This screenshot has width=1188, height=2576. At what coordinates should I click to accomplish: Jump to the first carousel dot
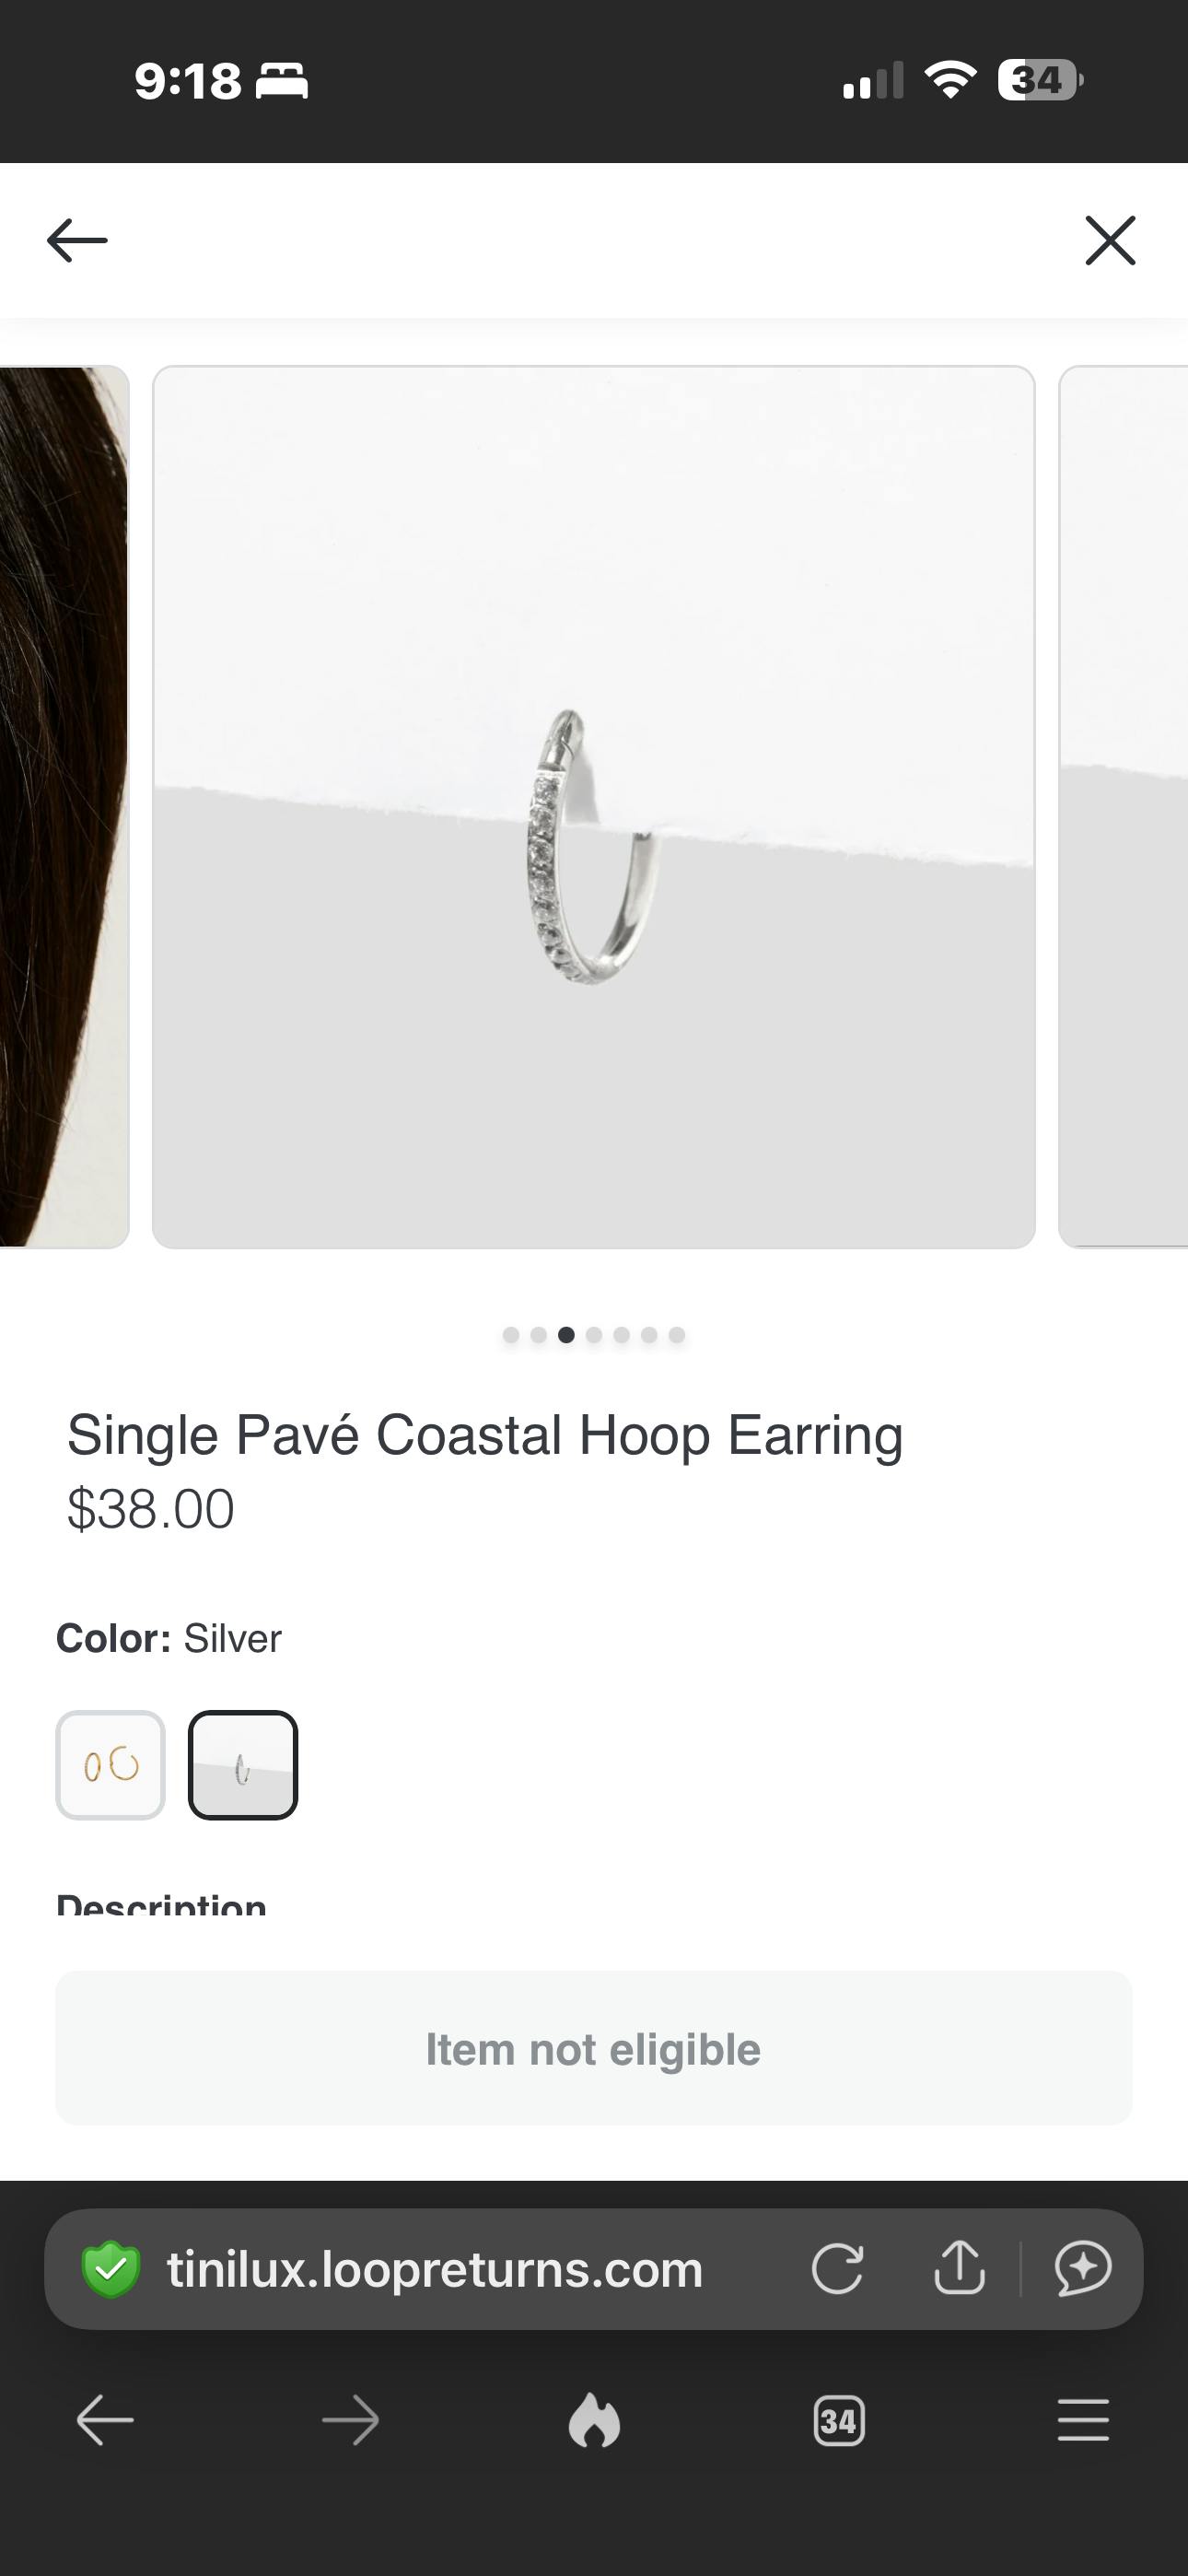(511, 1335)
